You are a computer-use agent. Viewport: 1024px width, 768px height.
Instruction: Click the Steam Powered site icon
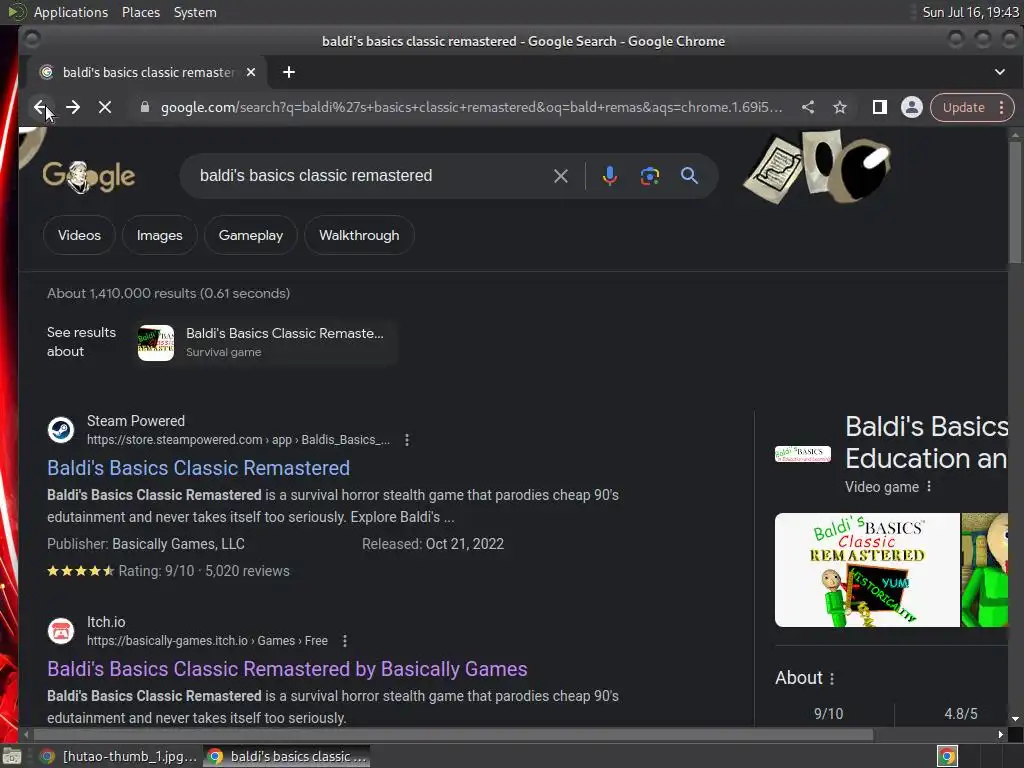tap(61, 430)
